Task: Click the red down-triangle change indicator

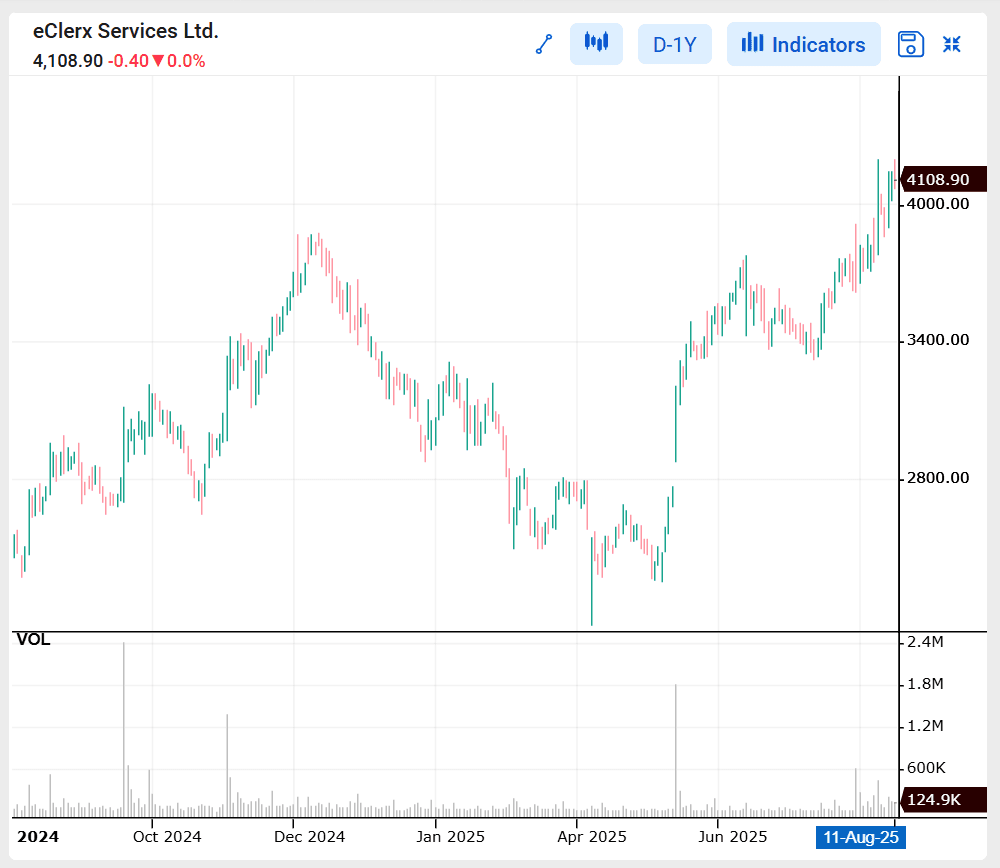Action: pos(158,61)
